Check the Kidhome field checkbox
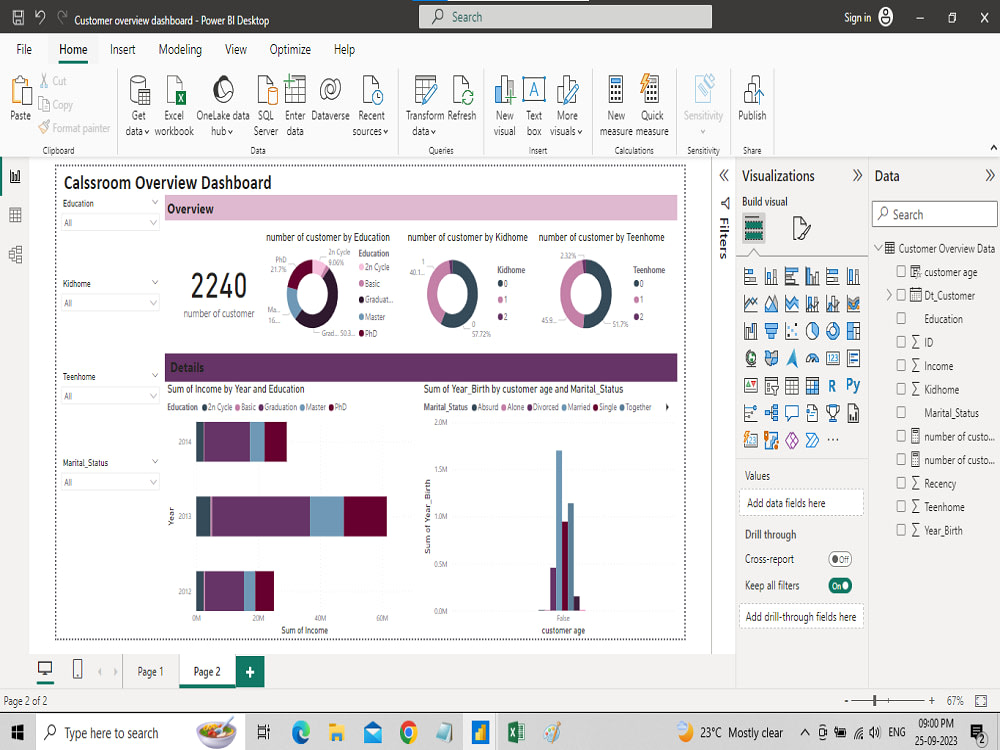Image resolution: width=1000 pixels, height=750 pixels. point(901,389)
